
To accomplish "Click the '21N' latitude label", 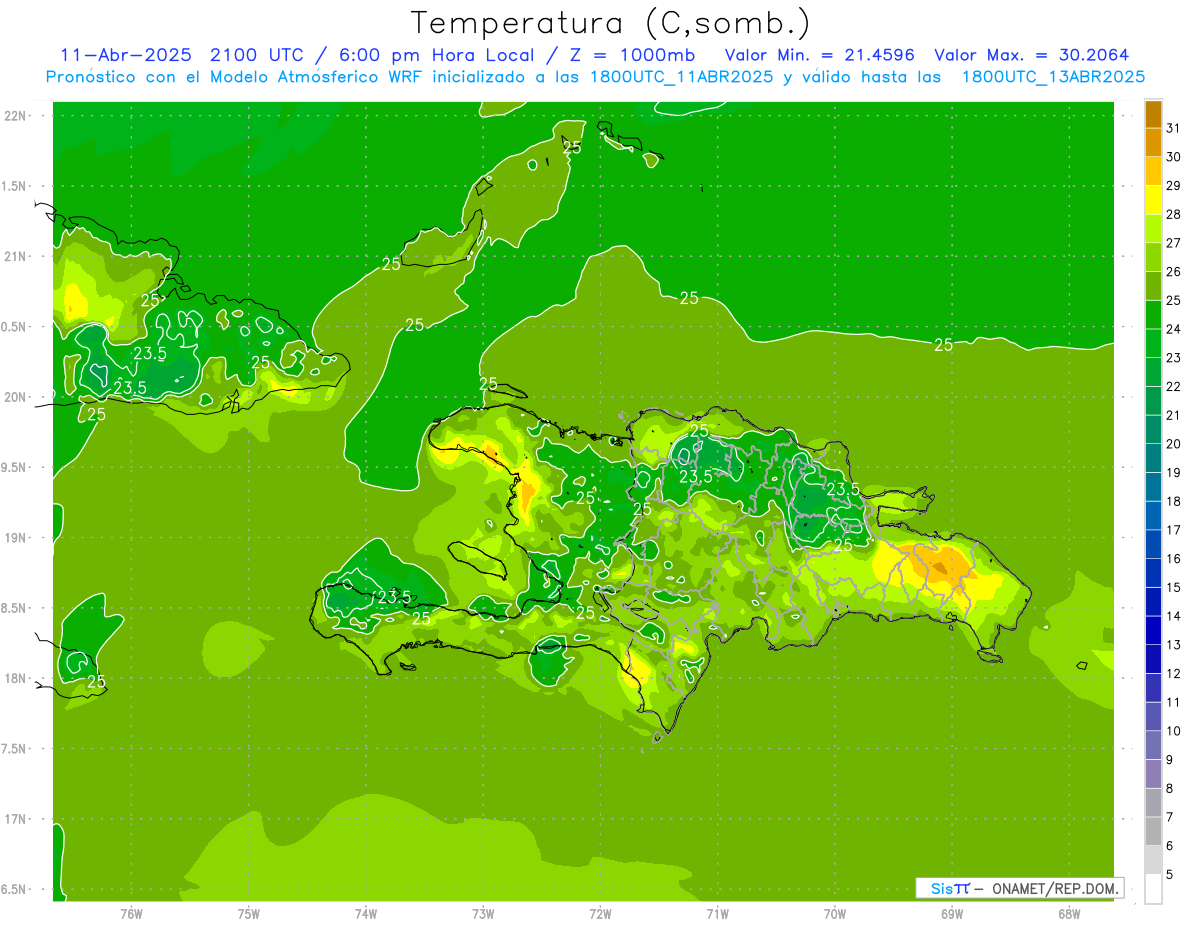I will coord(16,256).
